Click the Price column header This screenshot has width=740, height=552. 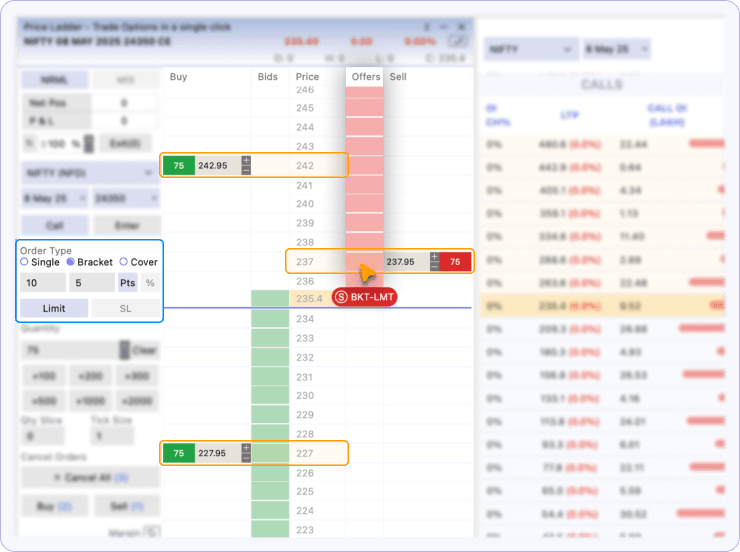pos(307,77)
